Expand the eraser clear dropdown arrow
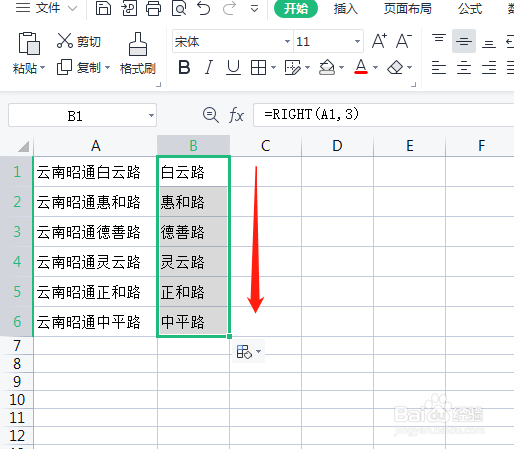514x449 pixels. 410,68
